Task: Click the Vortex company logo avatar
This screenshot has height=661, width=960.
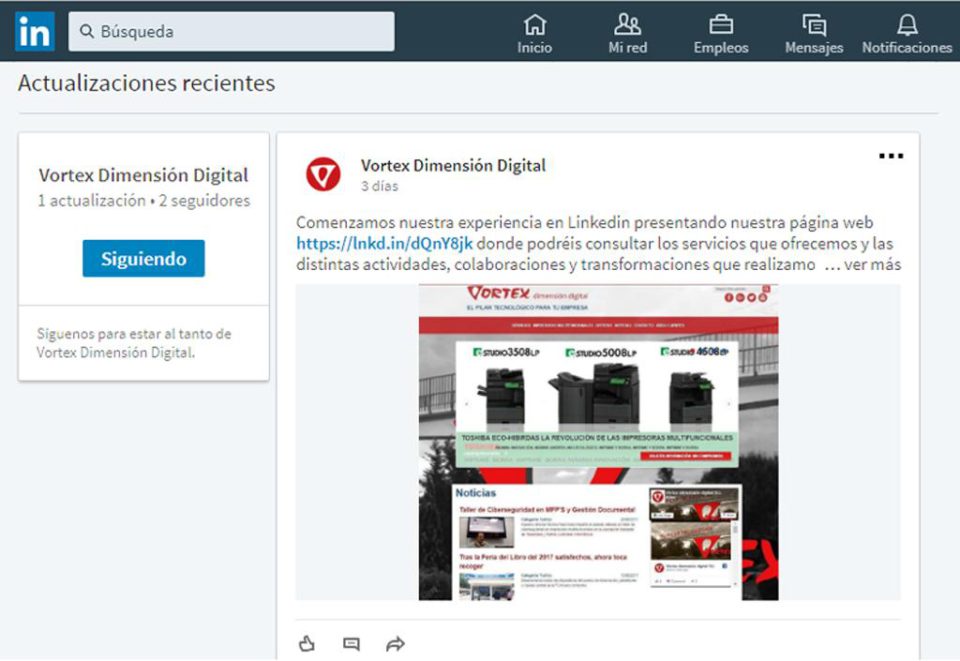Action: click(x=323, y=174)
